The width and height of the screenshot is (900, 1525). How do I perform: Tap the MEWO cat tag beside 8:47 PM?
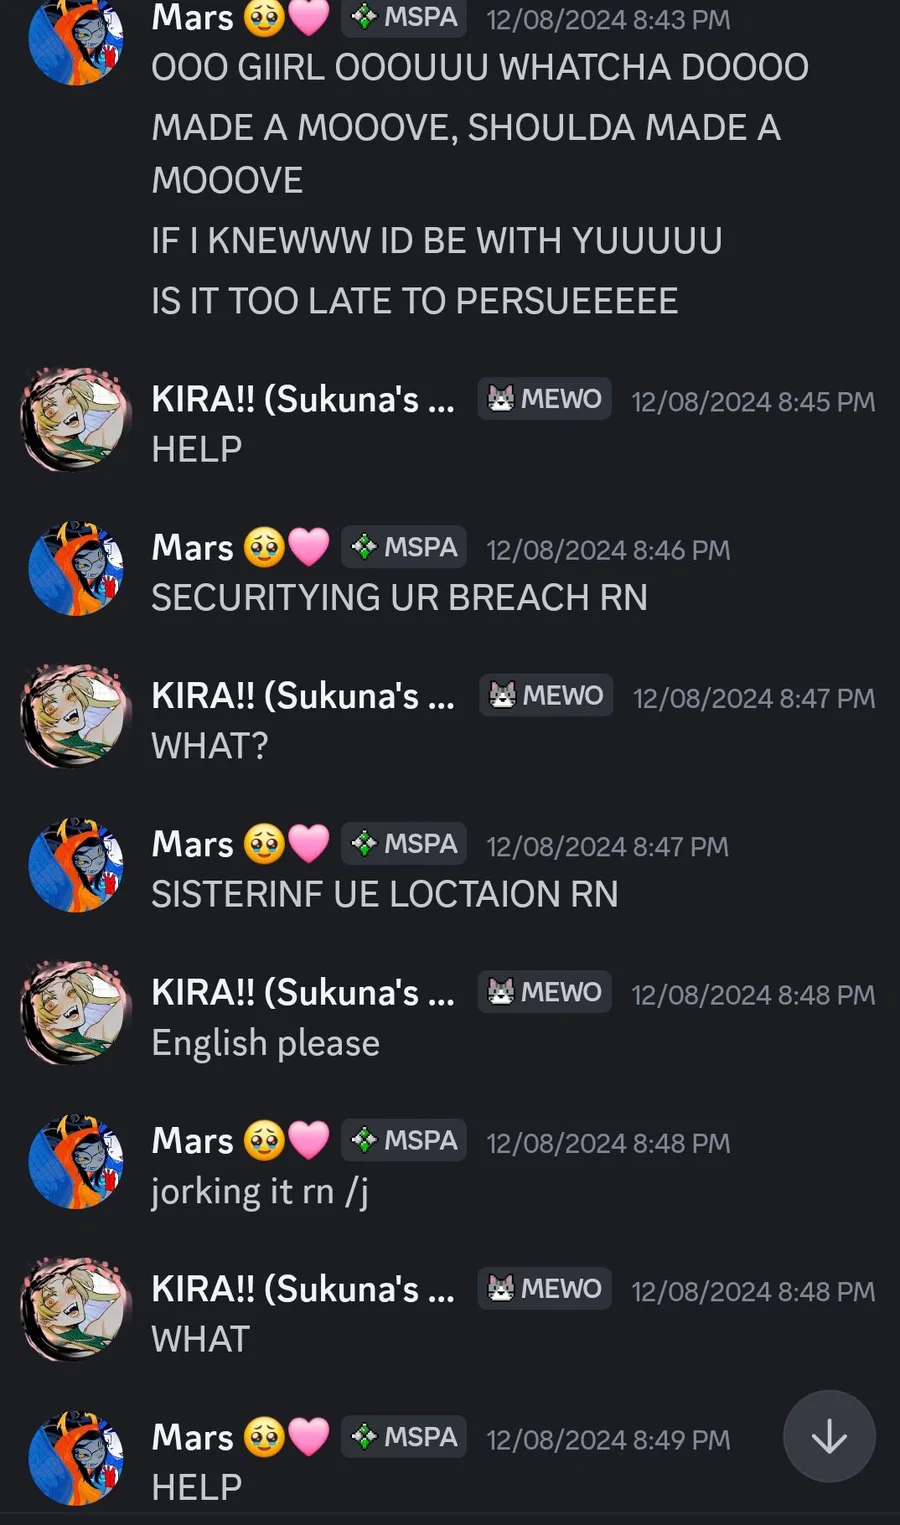tap(546, 695)
